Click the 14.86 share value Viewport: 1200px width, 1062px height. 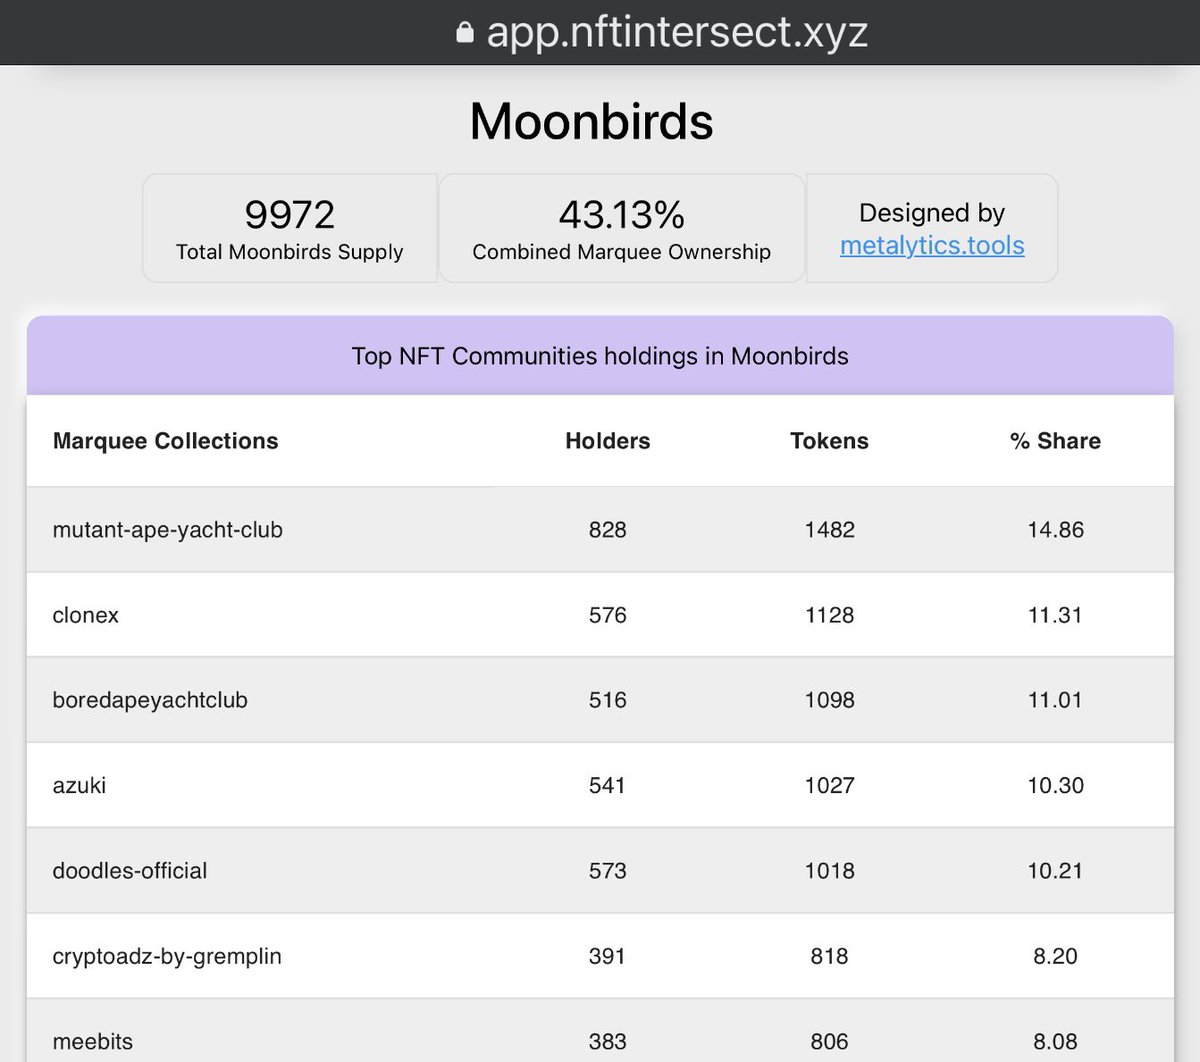(x=1055, y=530)
